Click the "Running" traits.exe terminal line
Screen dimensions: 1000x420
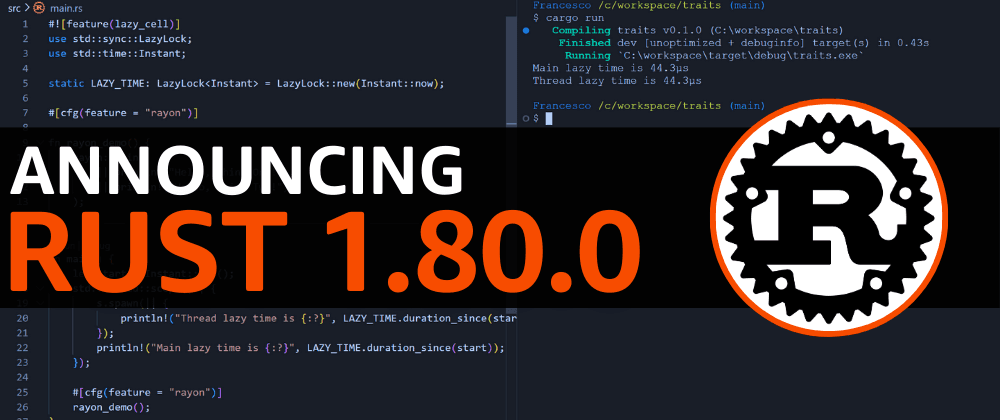714,55
